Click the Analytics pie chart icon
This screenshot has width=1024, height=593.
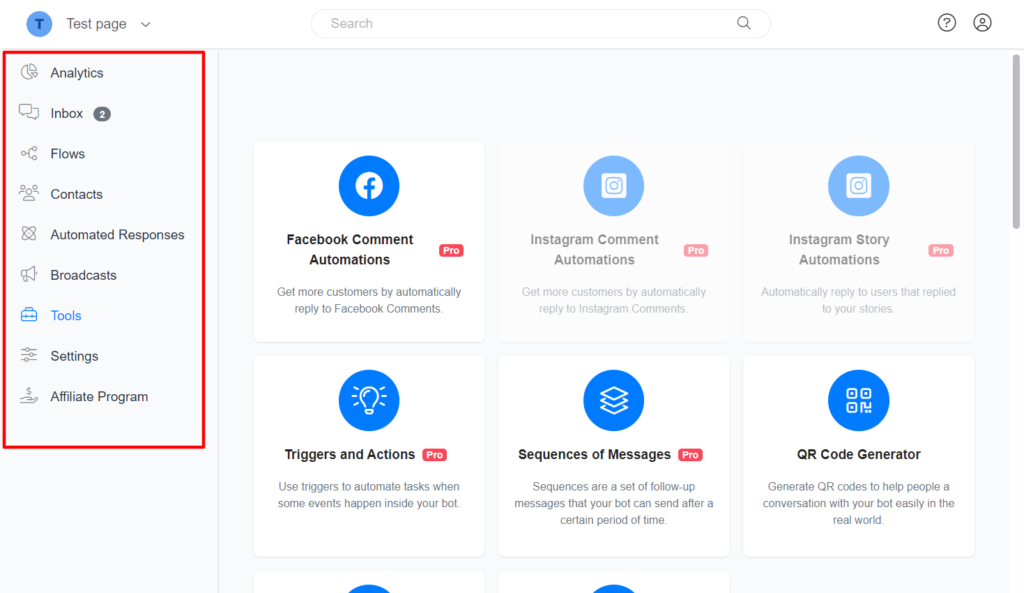29,72
